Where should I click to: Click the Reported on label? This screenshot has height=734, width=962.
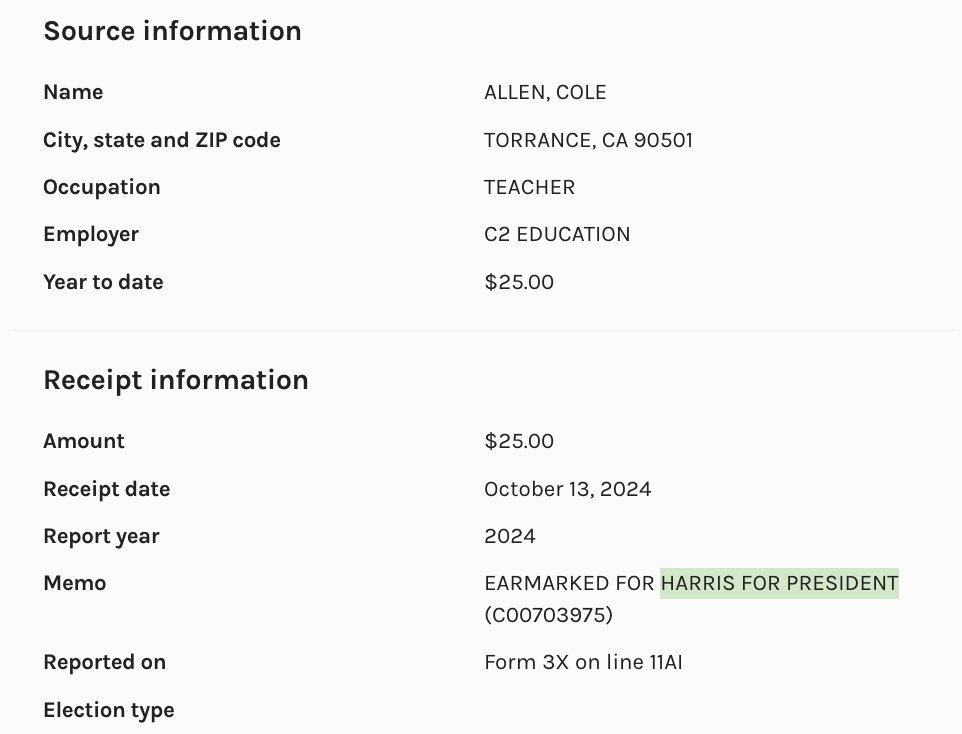[104, 662]
